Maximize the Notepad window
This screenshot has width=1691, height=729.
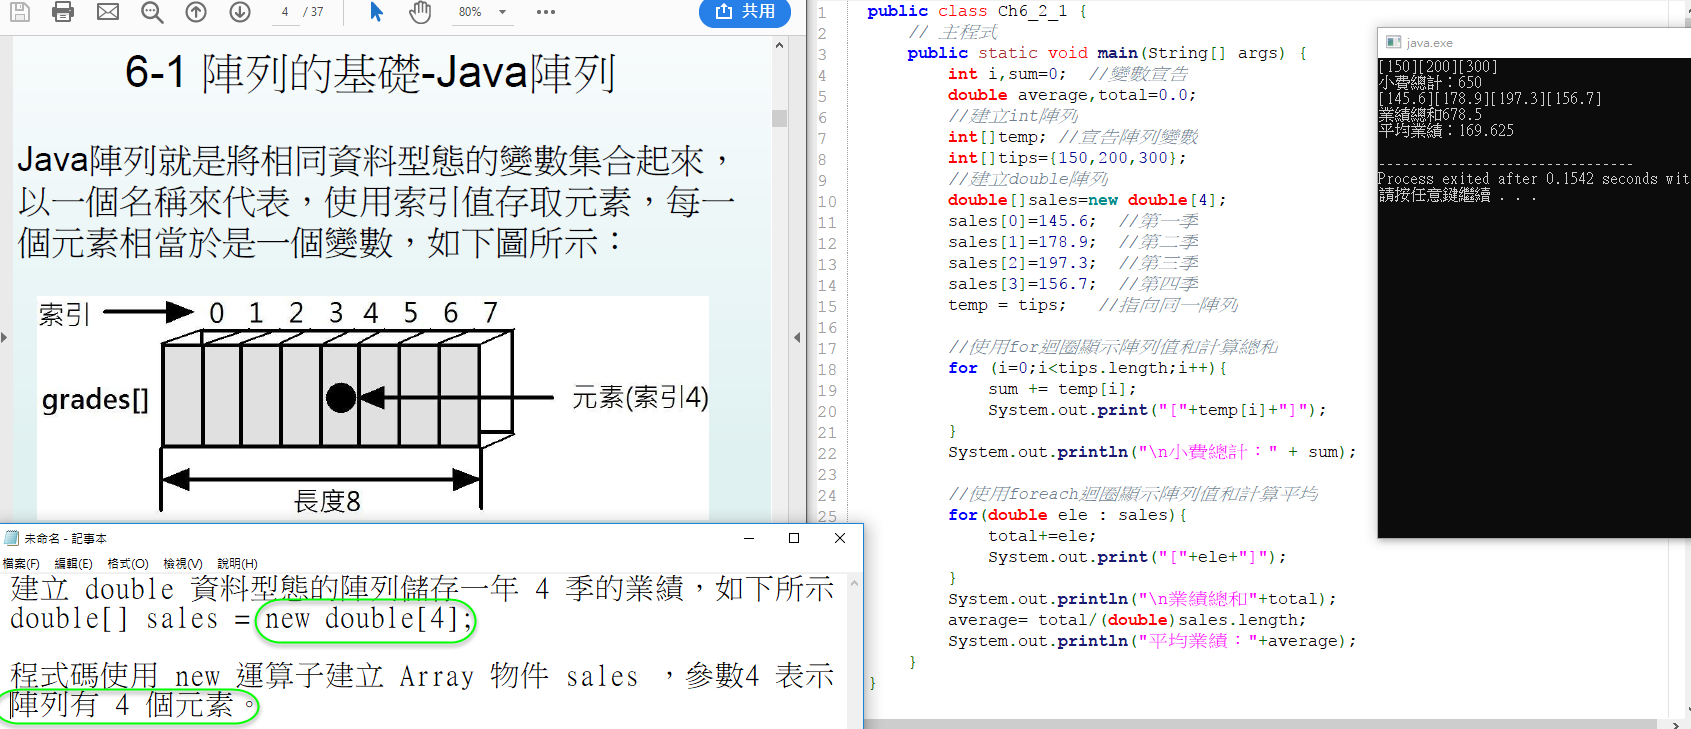tap(794, 538)
